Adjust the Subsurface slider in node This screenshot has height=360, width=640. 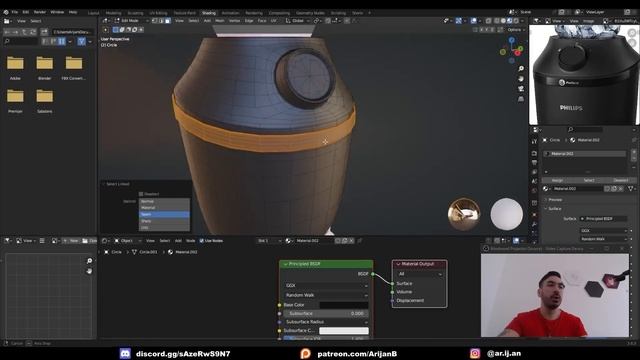[326, 313]
